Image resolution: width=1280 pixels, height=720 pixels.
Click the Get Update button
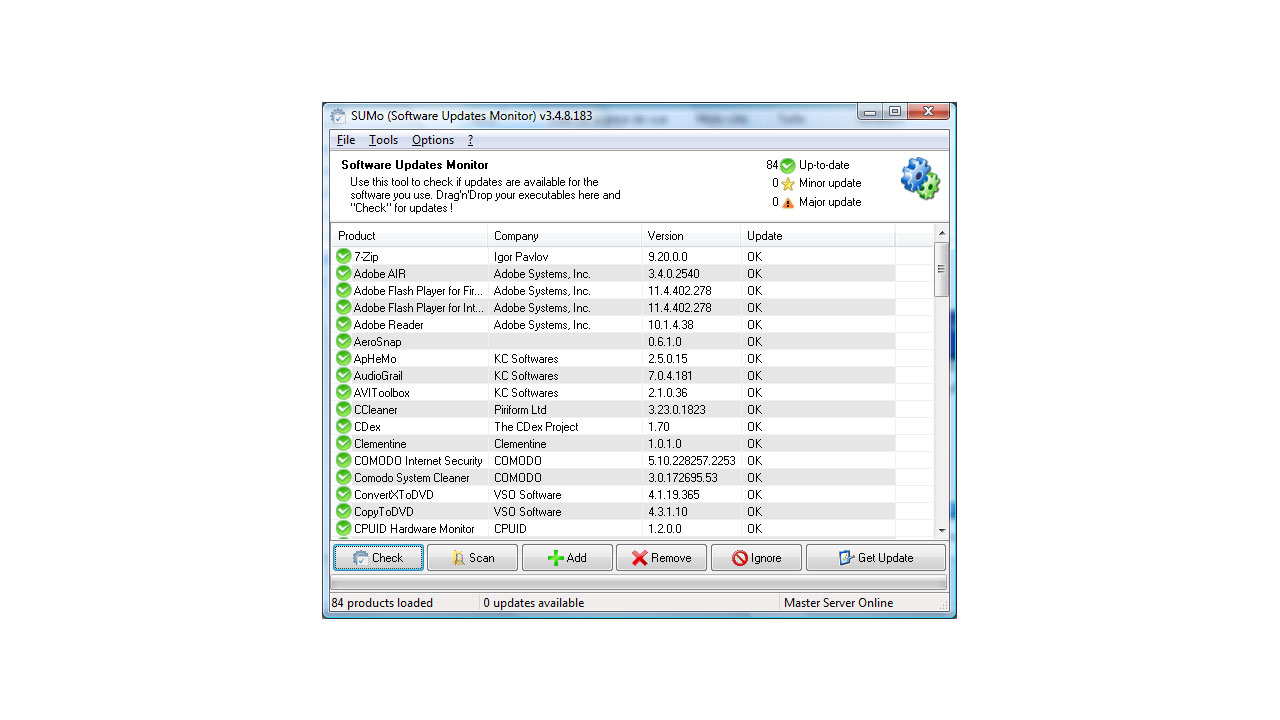tap(876, 558)
